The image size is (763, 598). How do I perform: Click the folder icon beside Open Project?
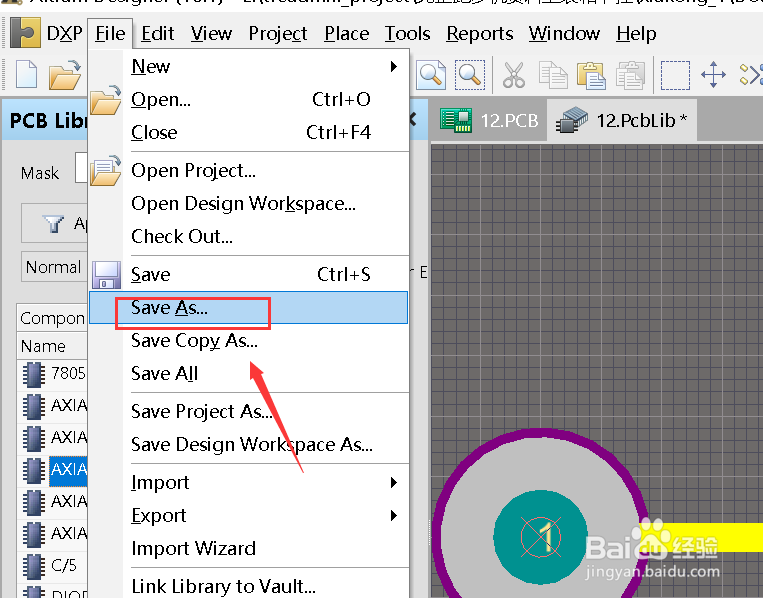pyautogui.click(x=105, y=170)
